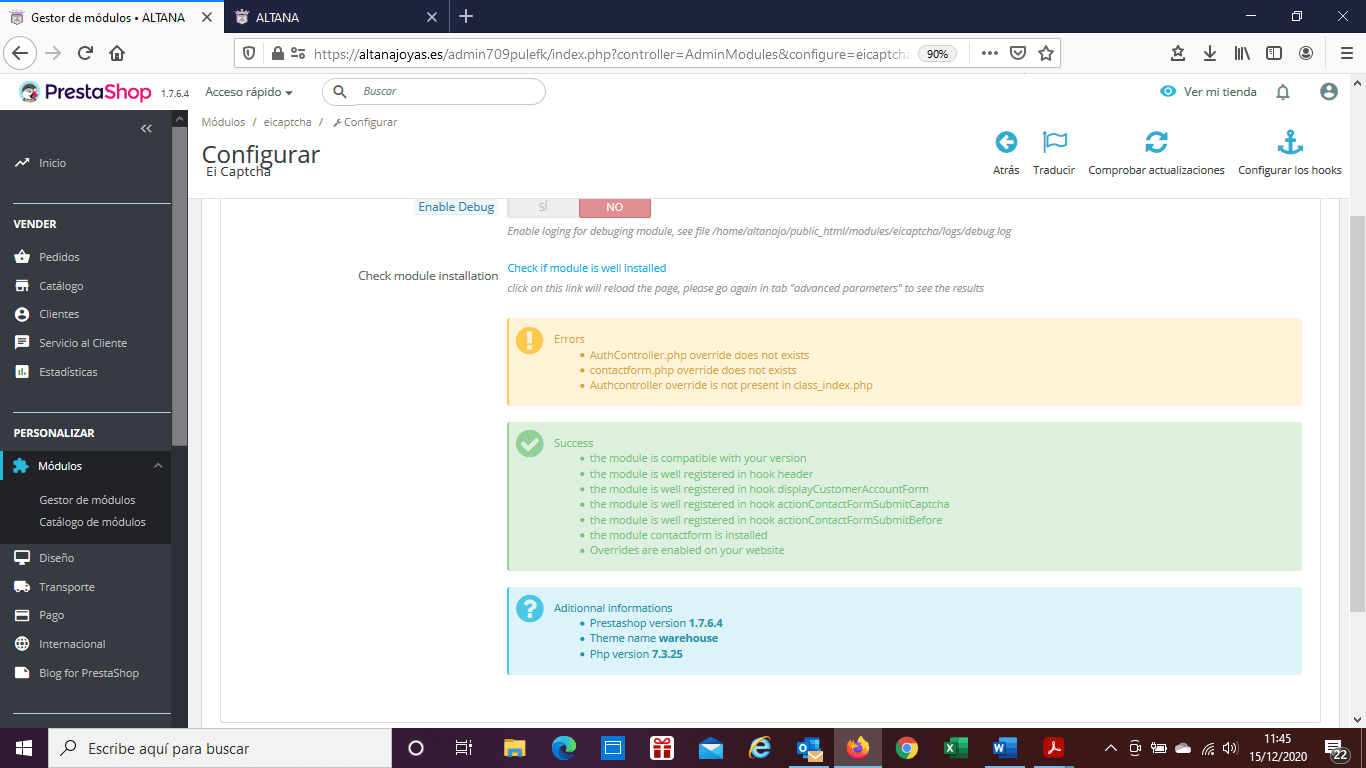Open Servicio al Cliente menu
The image size is (1366, 768).
tap(83, 343)
